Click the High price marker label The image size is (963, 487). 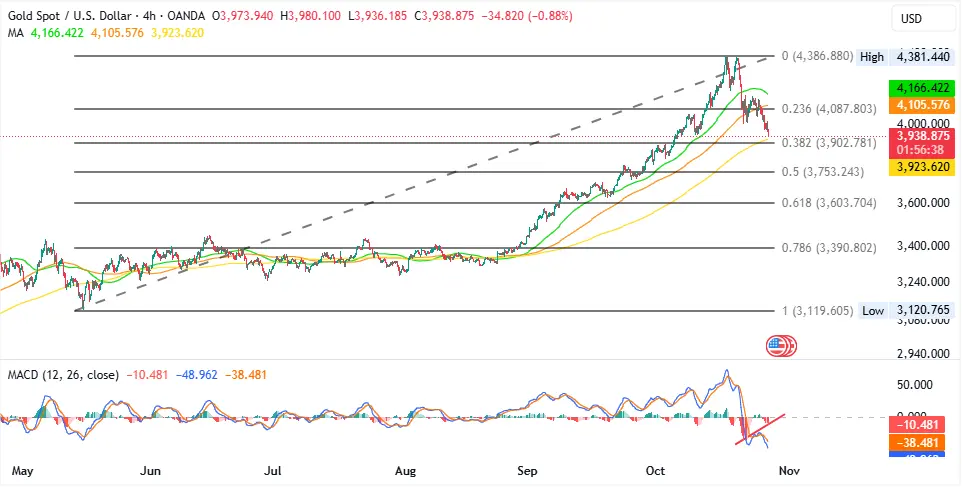[x=872, y=57]
